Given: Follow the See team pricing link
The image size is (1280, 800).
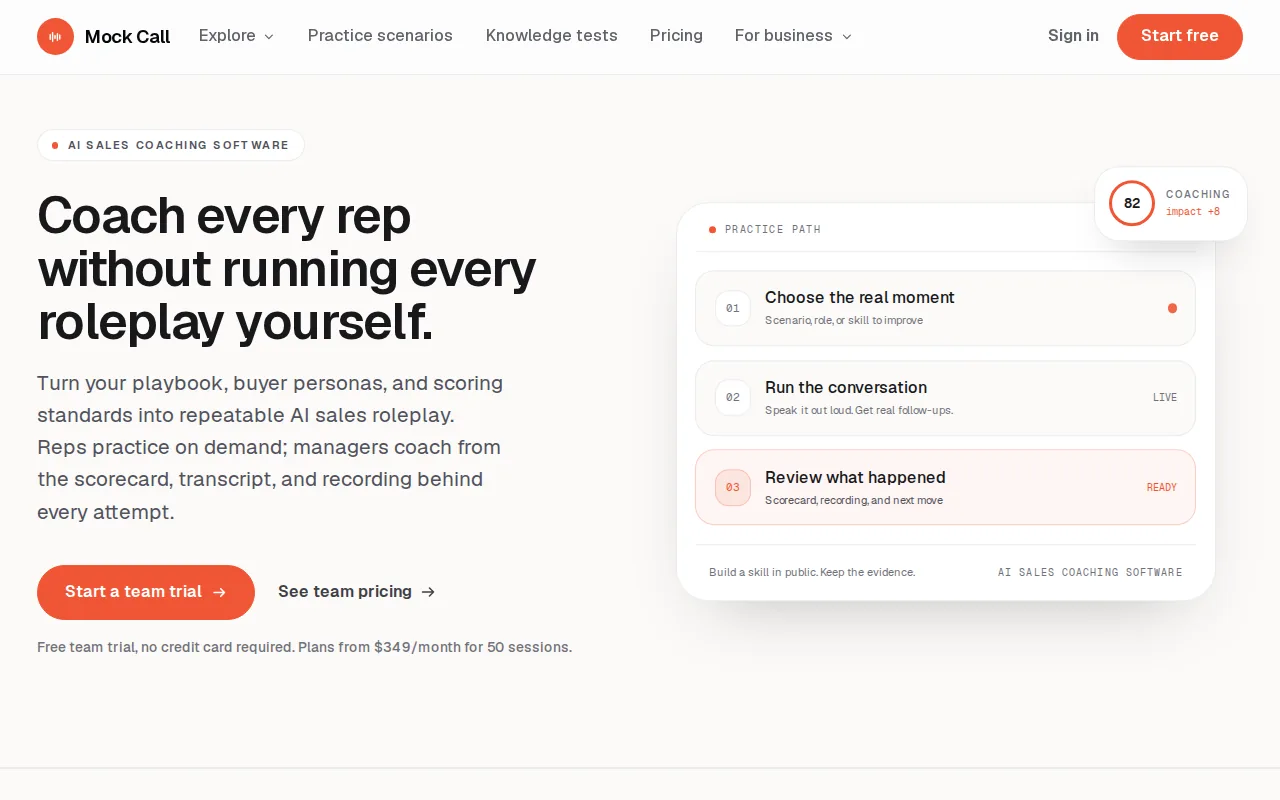Looking at the screenshot, I should pos(357,592).
